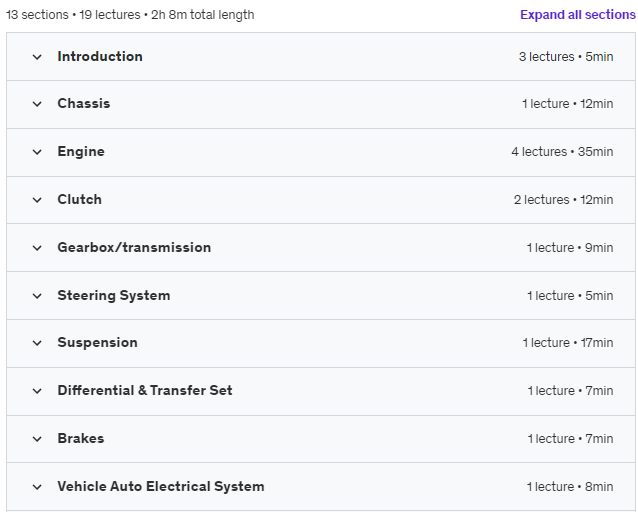The width and height of the screenshot is (638, 512).
Task: Click Expand all sections link
Action: (578, 15)
